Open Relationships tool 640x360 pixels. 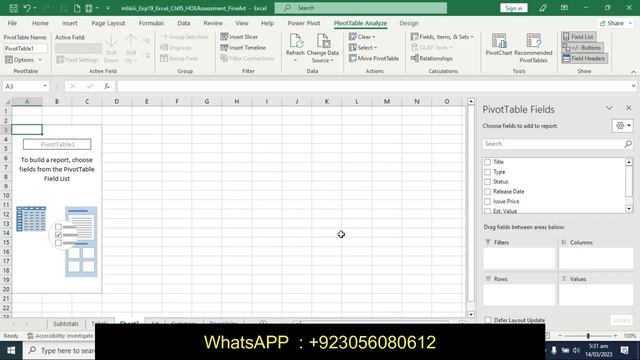(x=432, y=58)
